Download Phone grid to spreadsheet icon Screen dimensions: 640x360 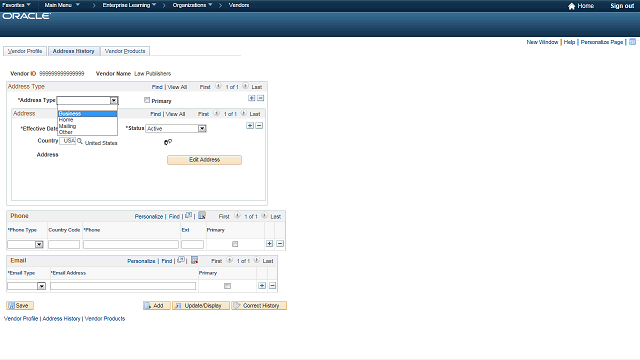point(202,216)
